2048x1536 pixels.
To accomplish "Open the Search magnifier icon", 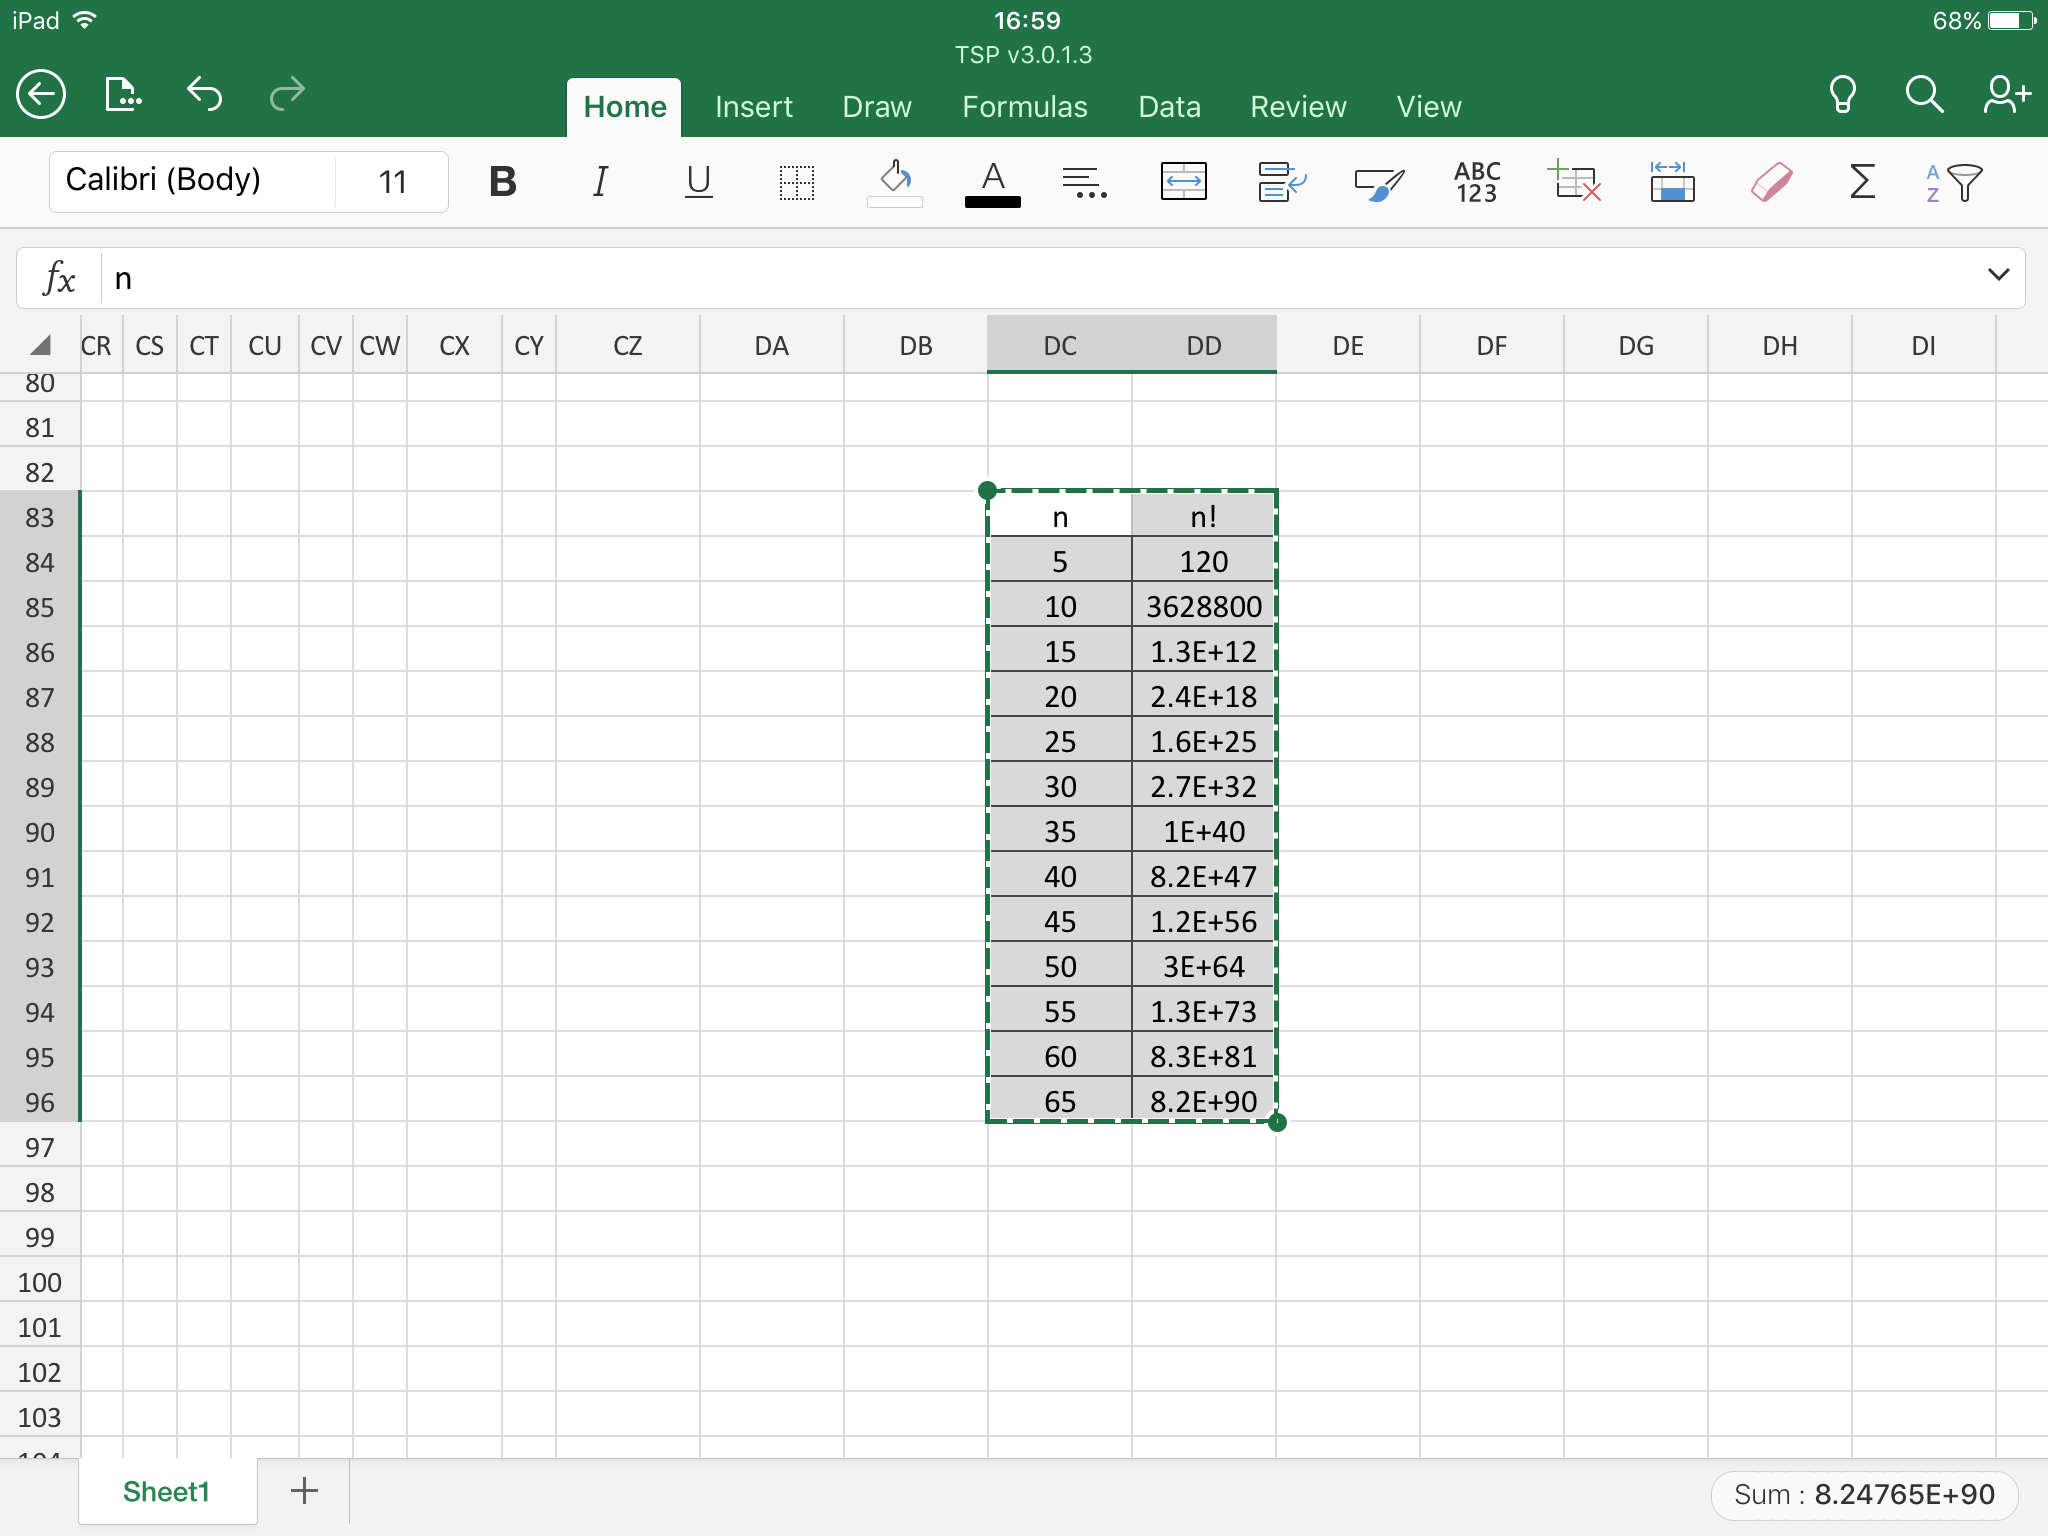I will (1923, 94).
